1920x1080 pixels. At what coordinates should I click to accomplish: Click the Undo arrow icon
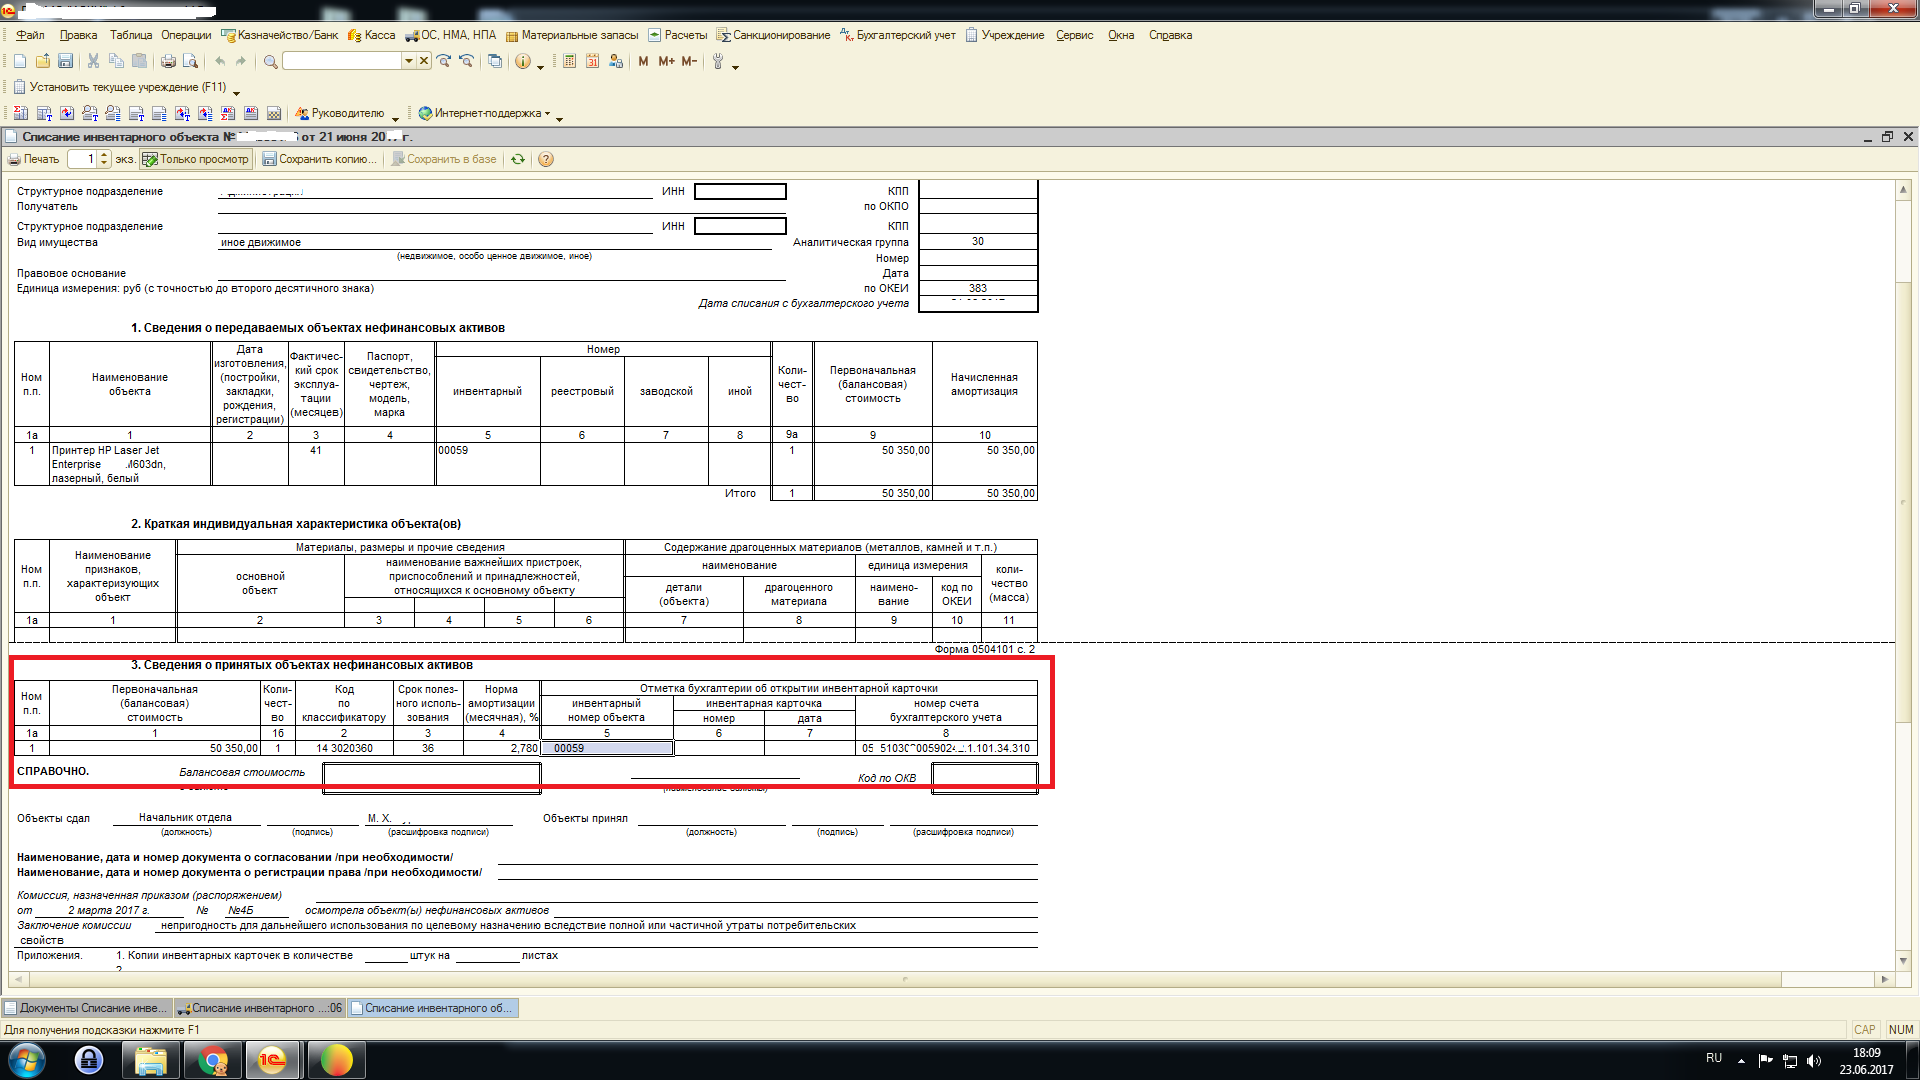[x=220, y=62]
